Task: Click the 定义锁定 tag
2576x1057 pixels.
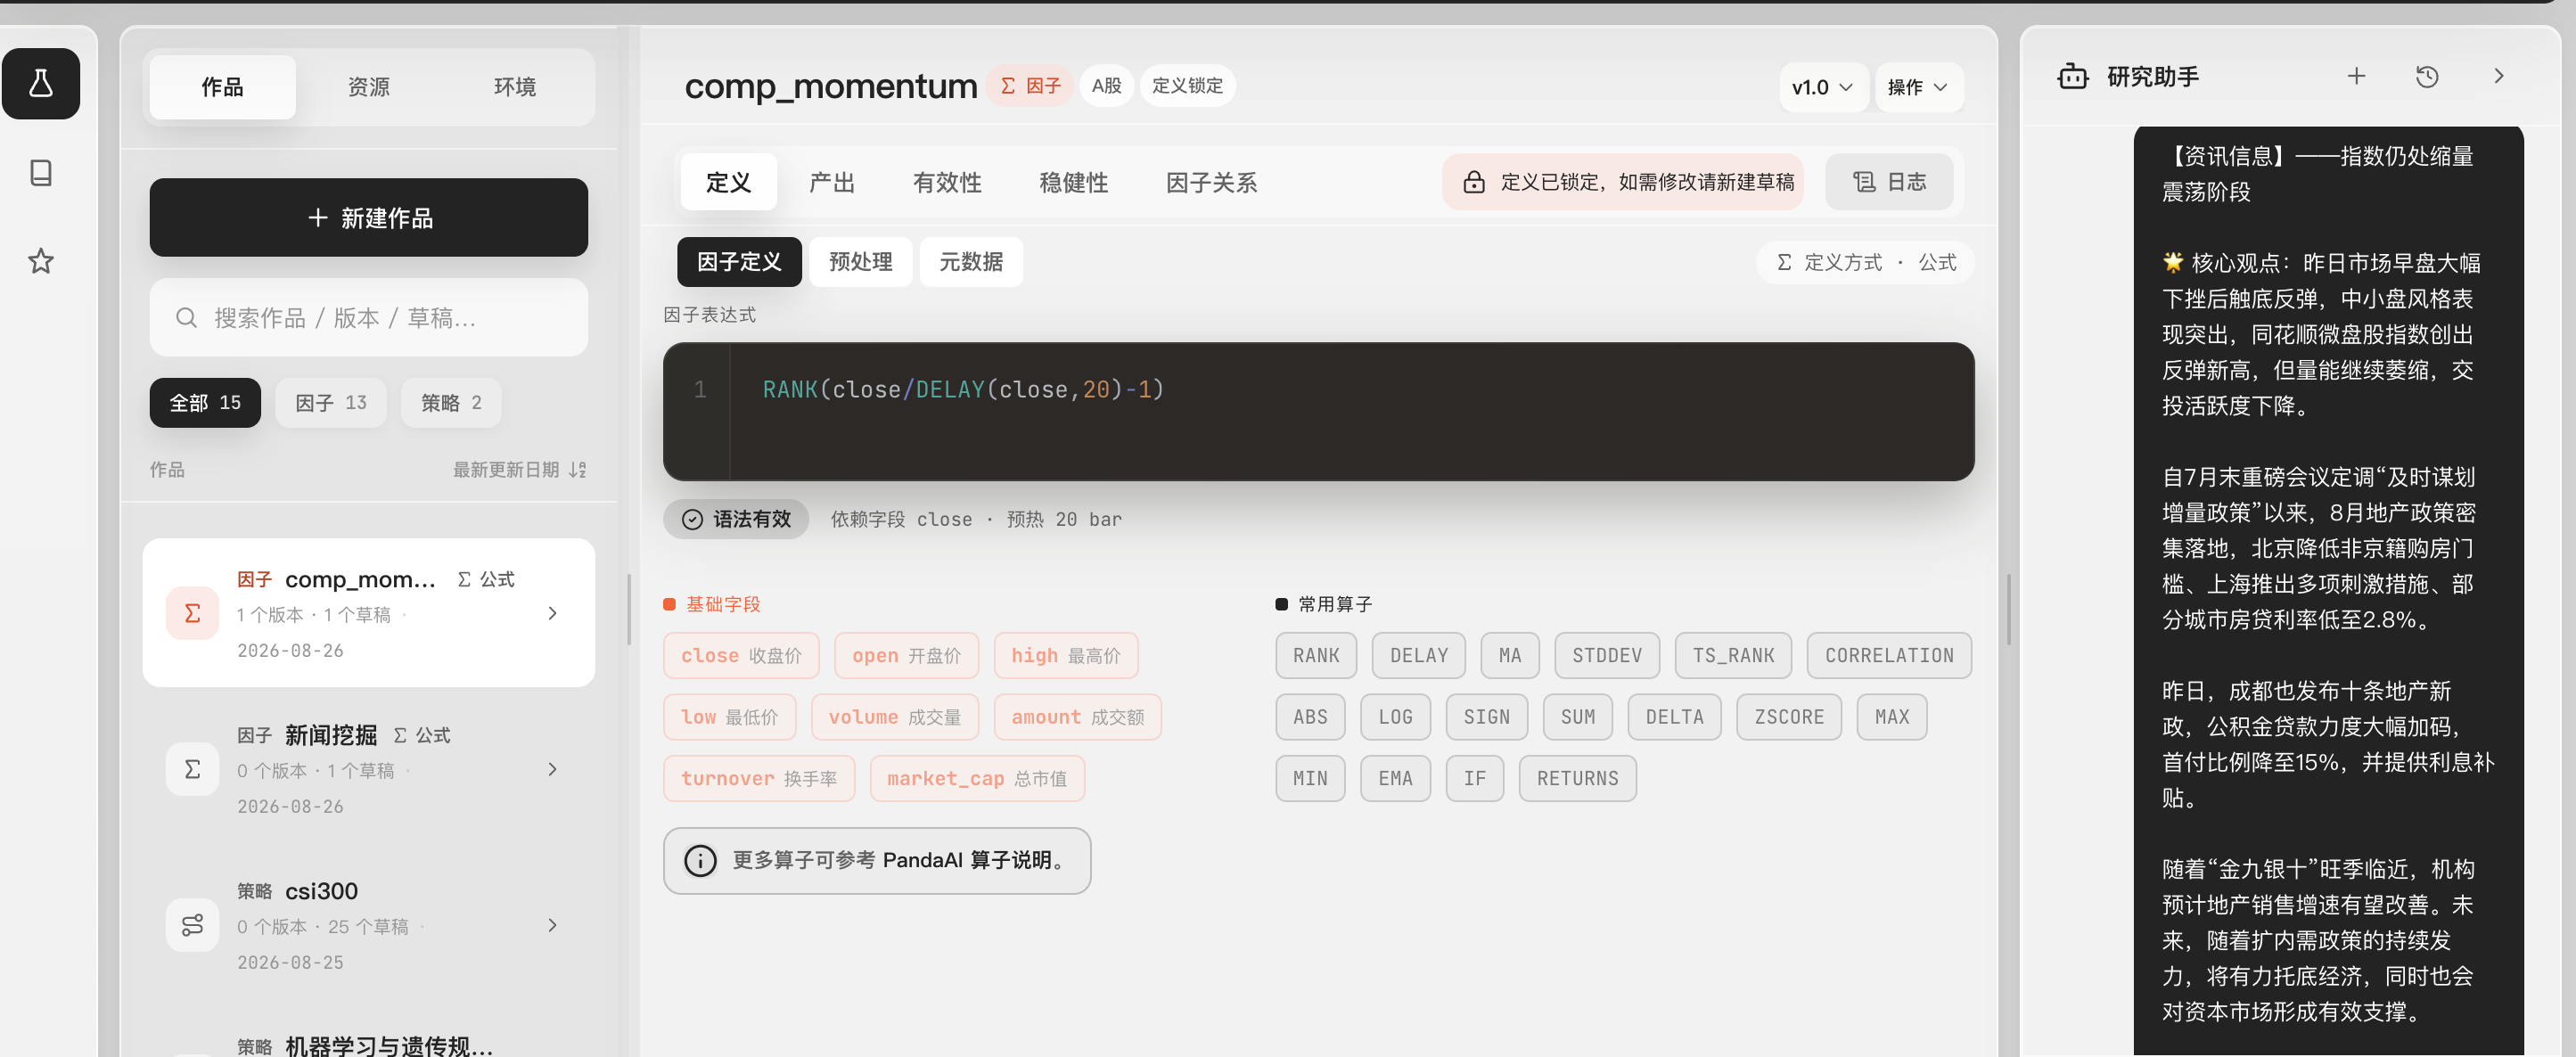Action: tap(1187, 86)
